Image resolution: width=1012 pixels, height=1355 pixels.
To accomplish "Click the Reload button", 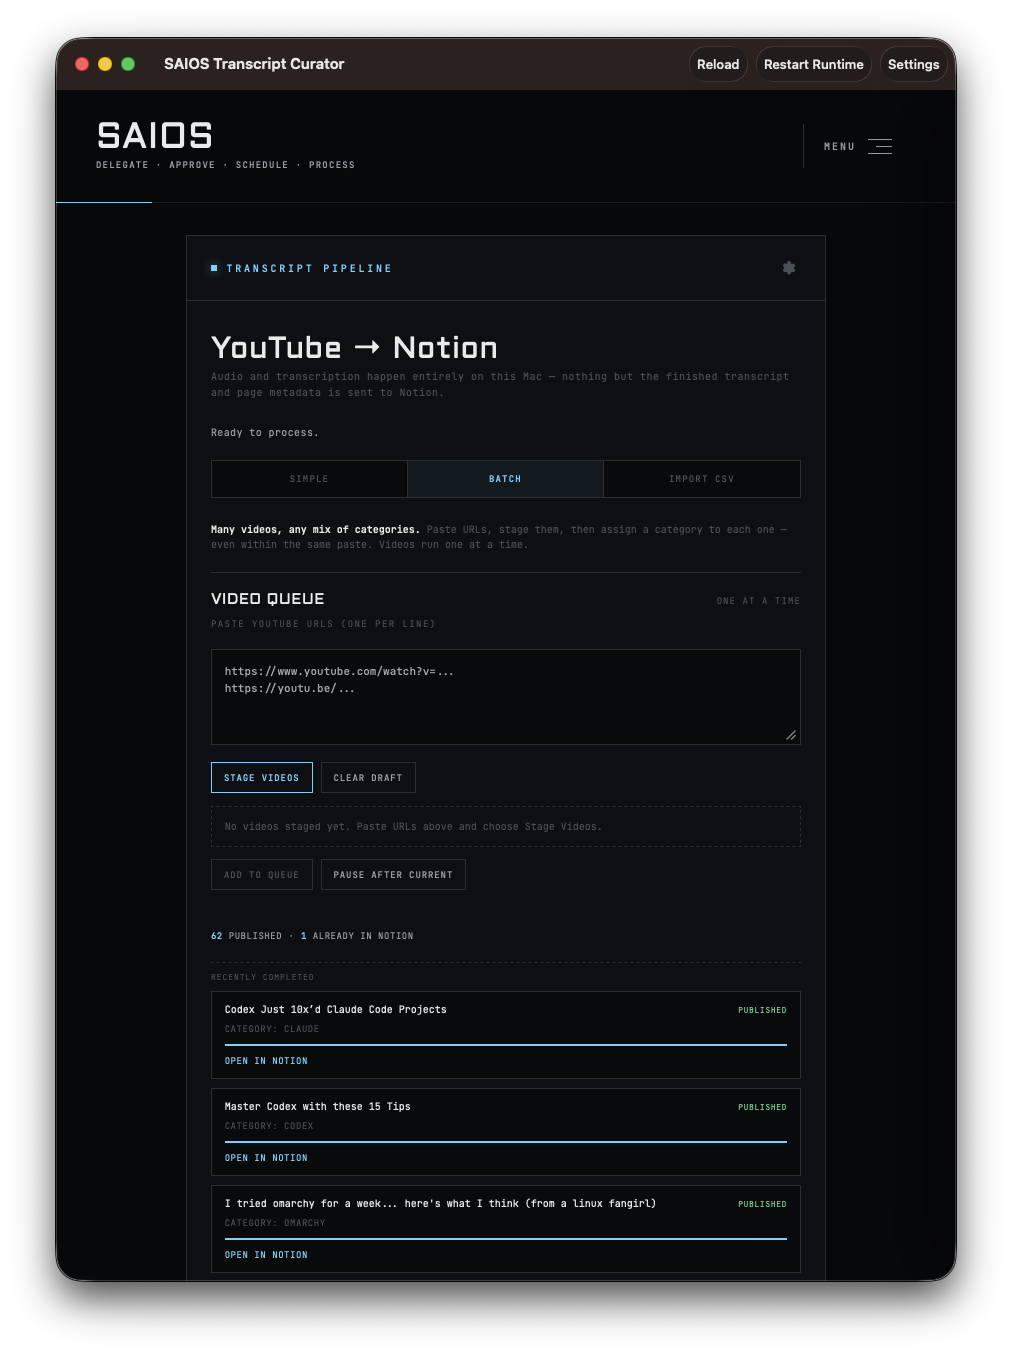I will tap(718, 64).
